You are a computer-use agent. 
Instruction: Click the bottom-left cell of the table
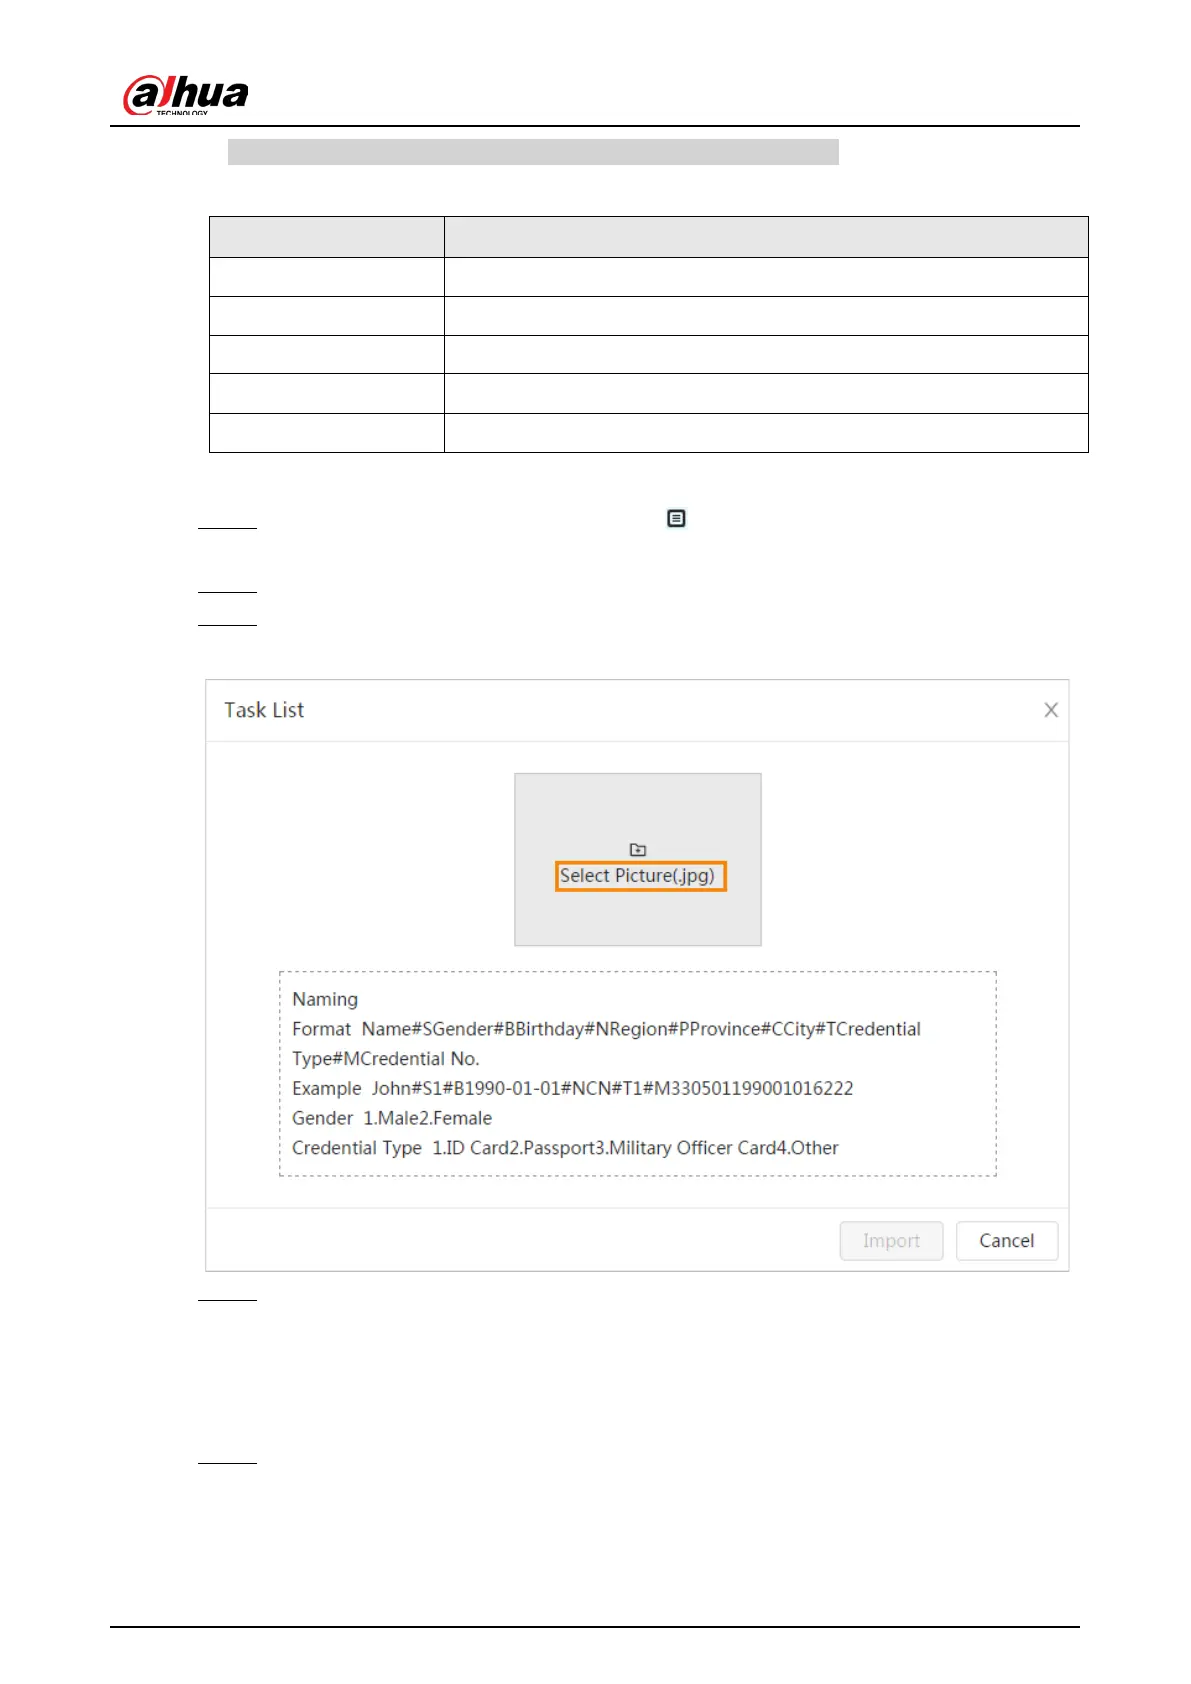[326, 433]
